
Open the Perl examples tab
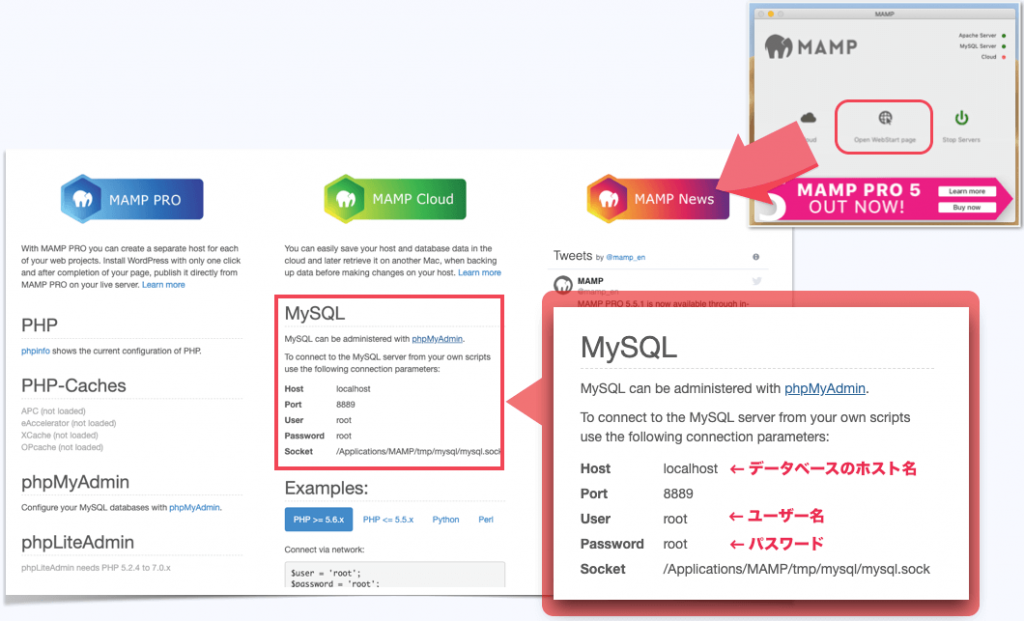(x=486, y=520)
